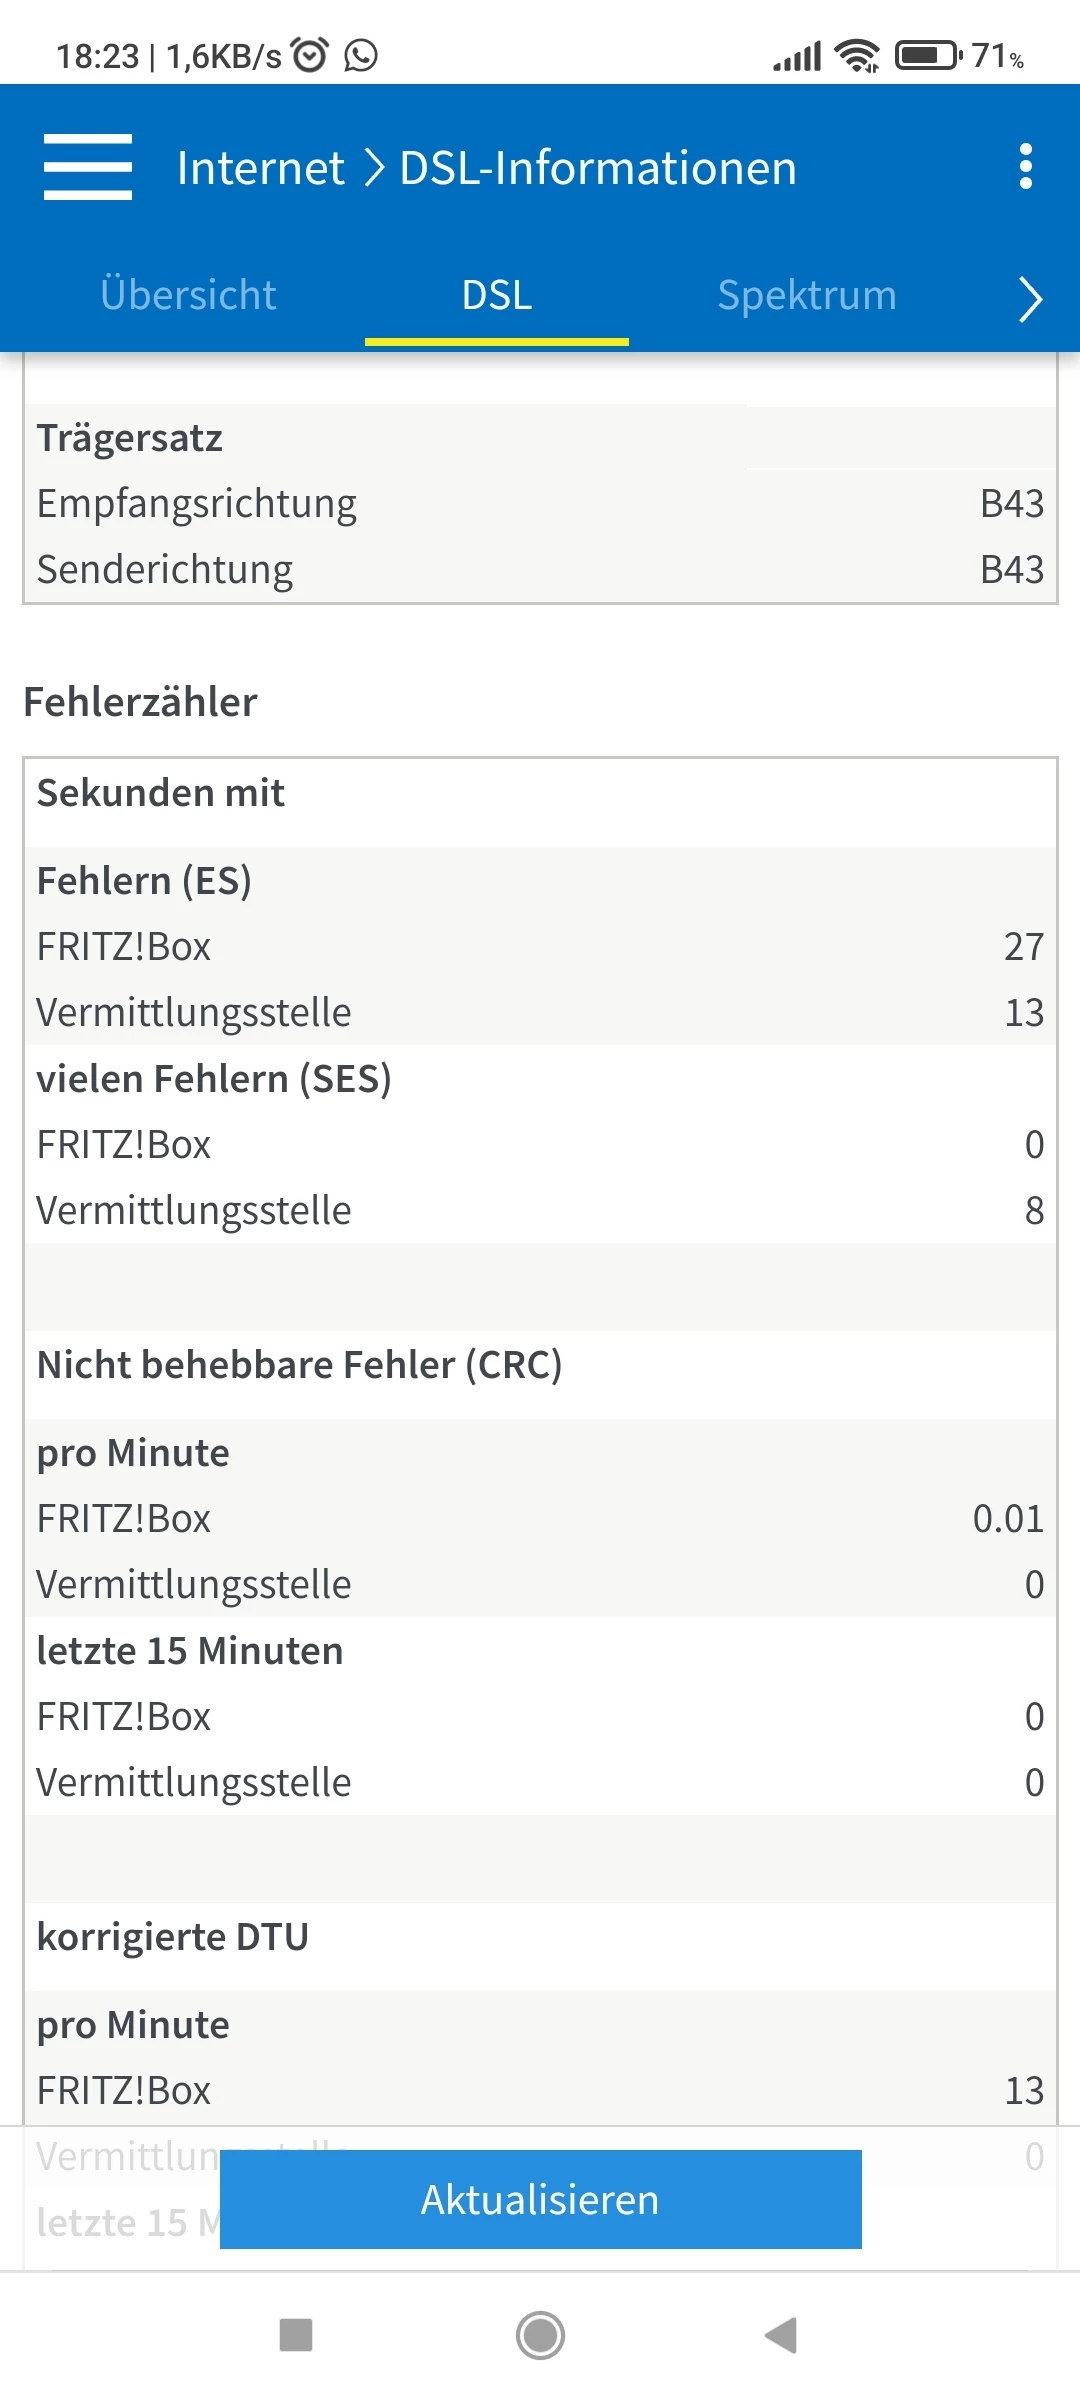Open the Spektrum tab
The width and height of the screenshot is (1080, 2400).
(x=807, y=296)
